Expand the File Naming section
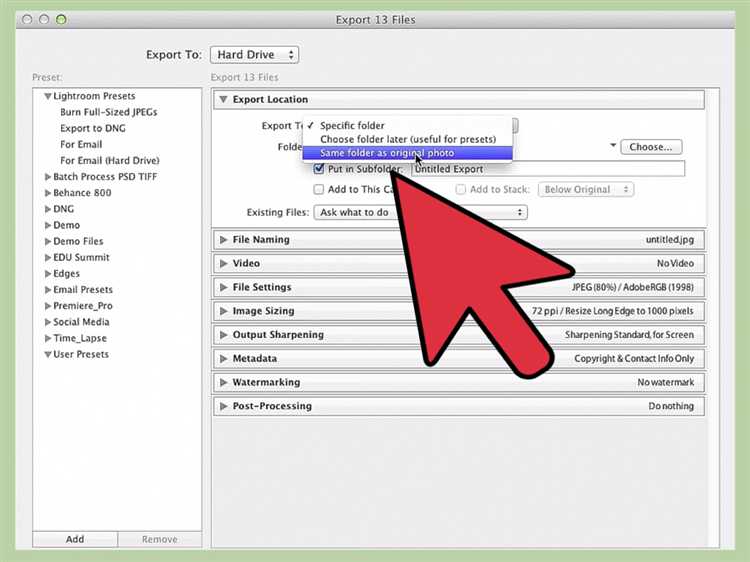Screen dimensions: 750x562 click(223, 240)
